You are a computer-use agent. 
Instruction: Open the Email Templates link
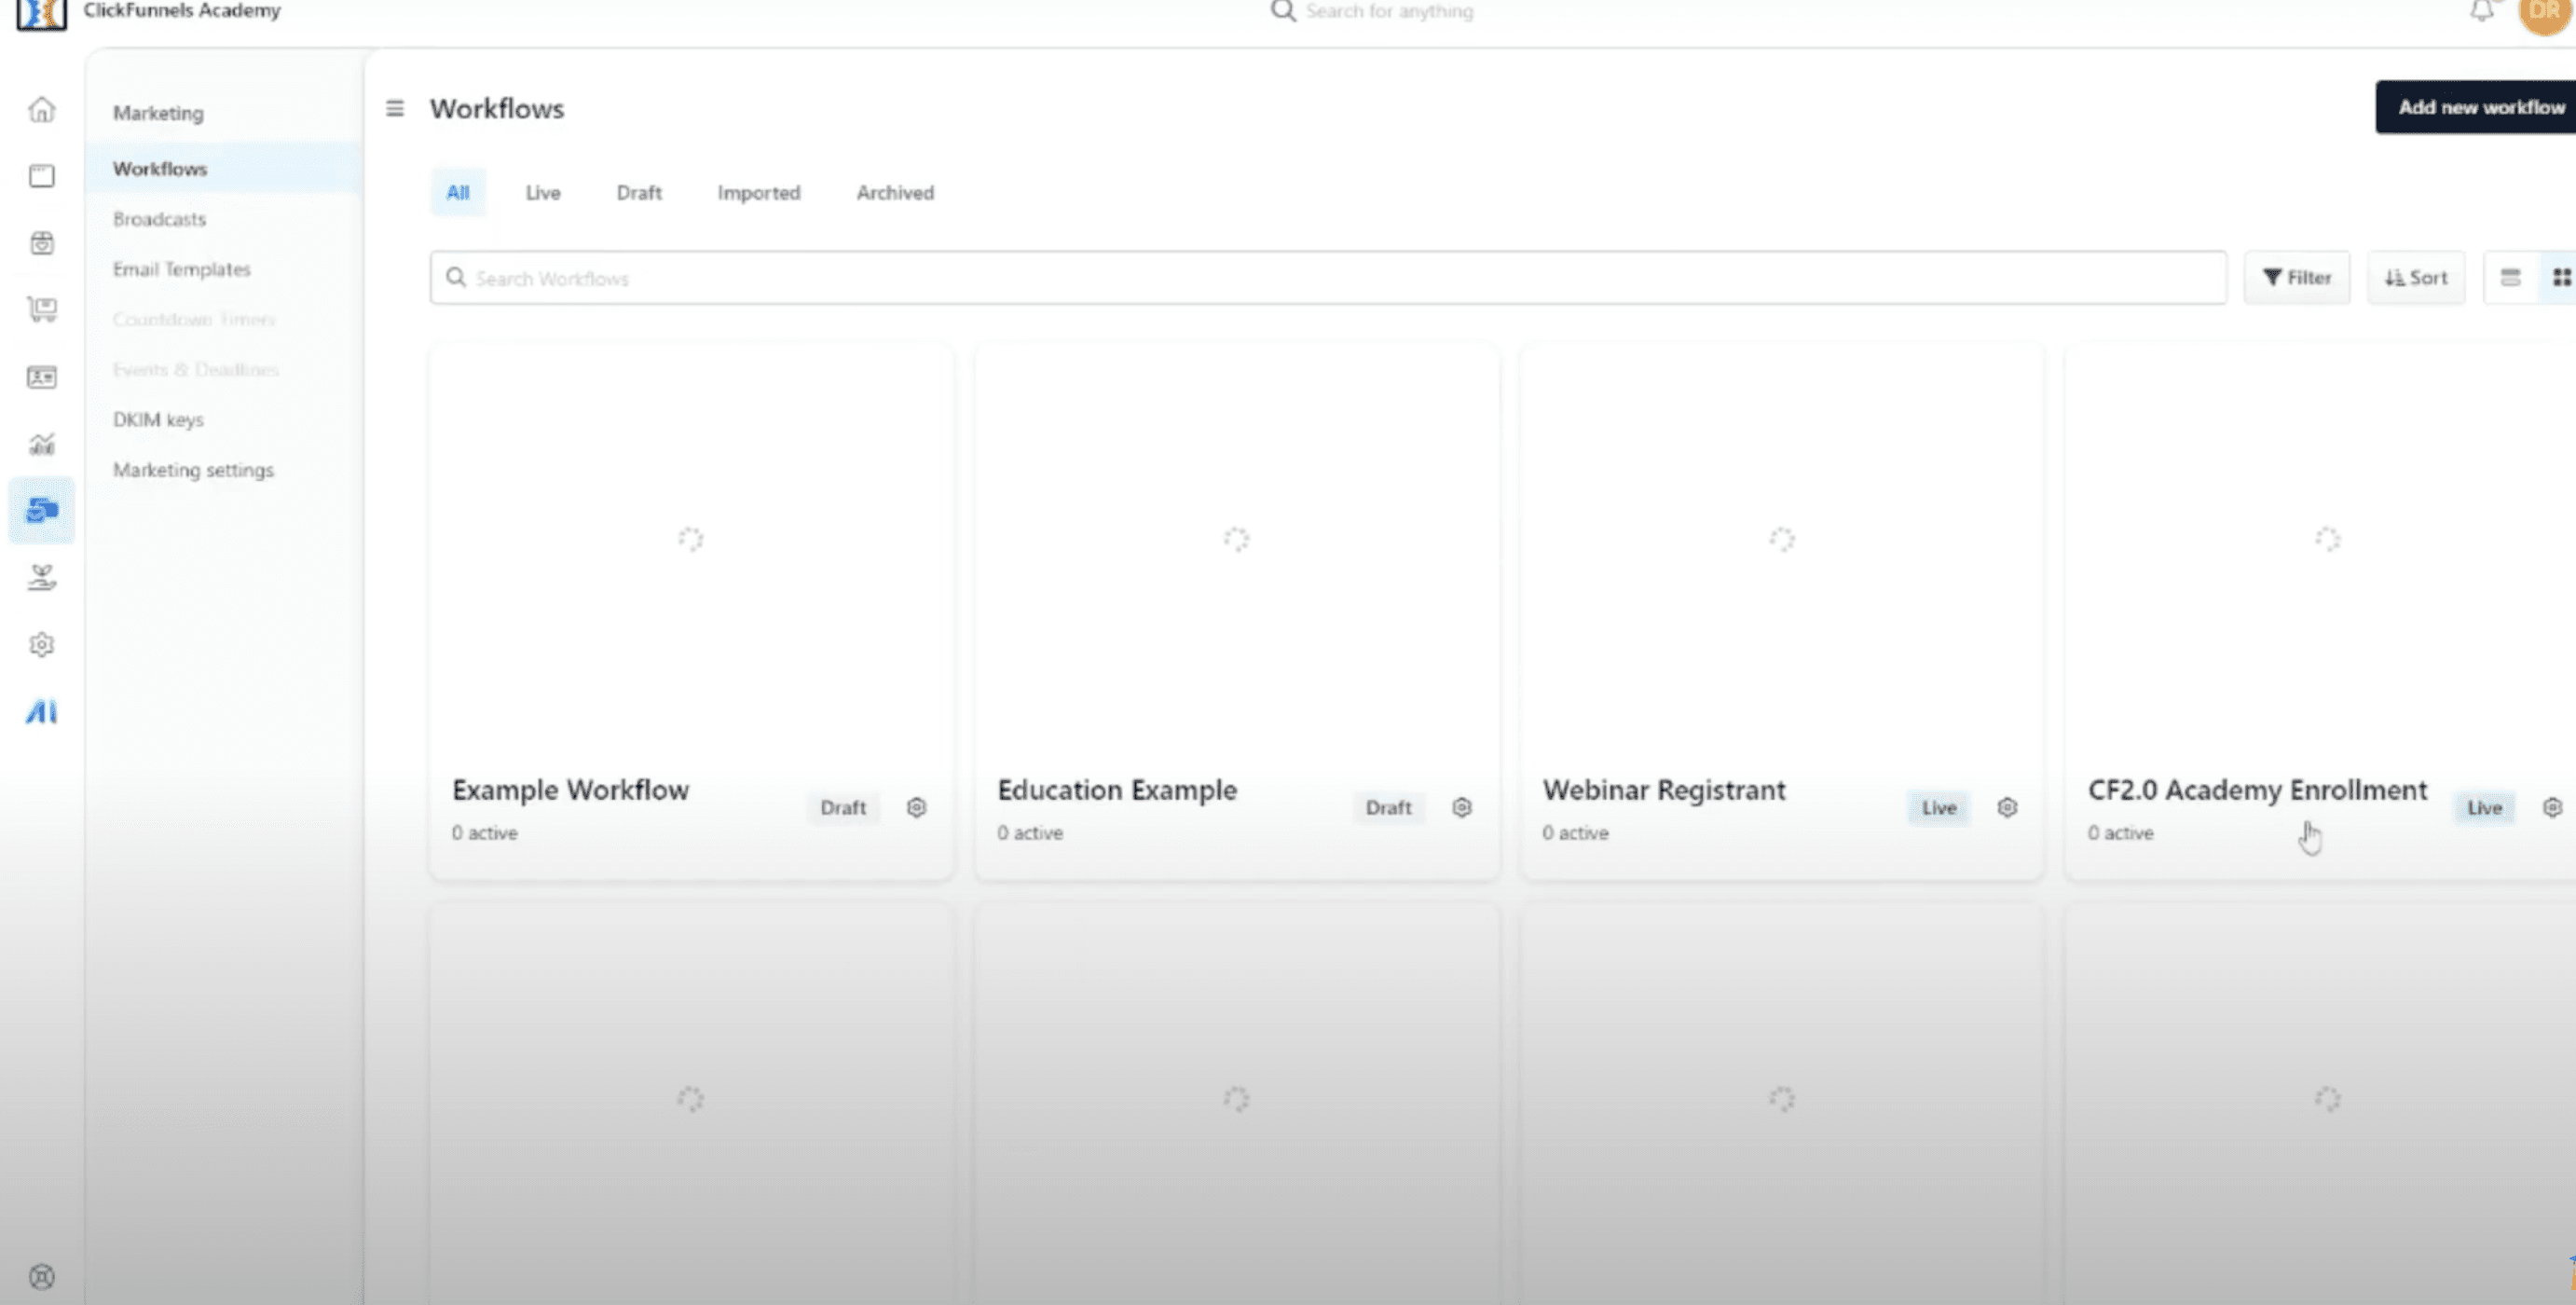182,269
